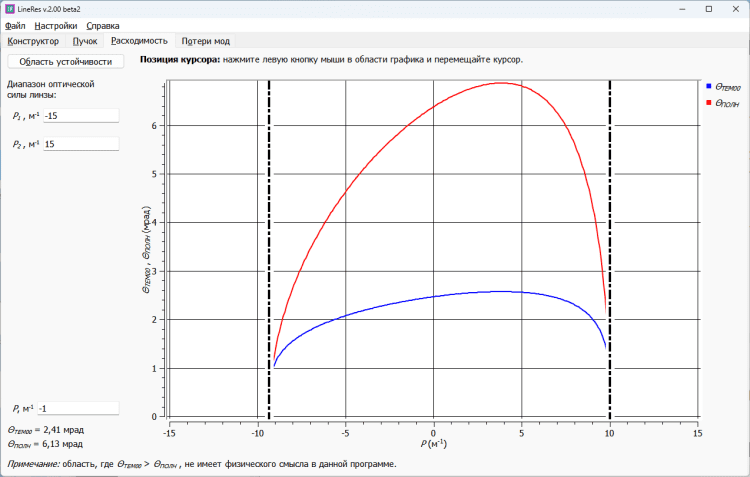This screenshot has height=477, width=750.
Task: Click the P₁ input field containing -15
Action: point(80,116)
